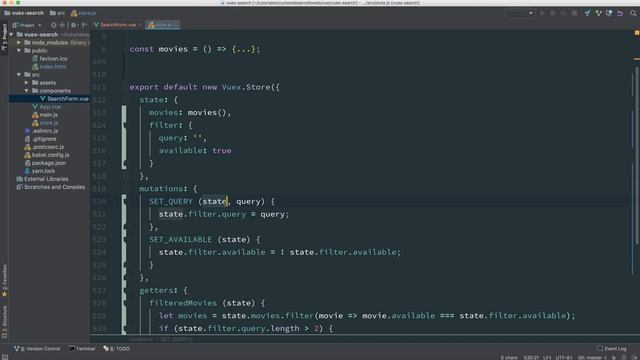Screen dimensions: 640x360
Task: Open main.js in project tree
Action: (x=45, y=115)
